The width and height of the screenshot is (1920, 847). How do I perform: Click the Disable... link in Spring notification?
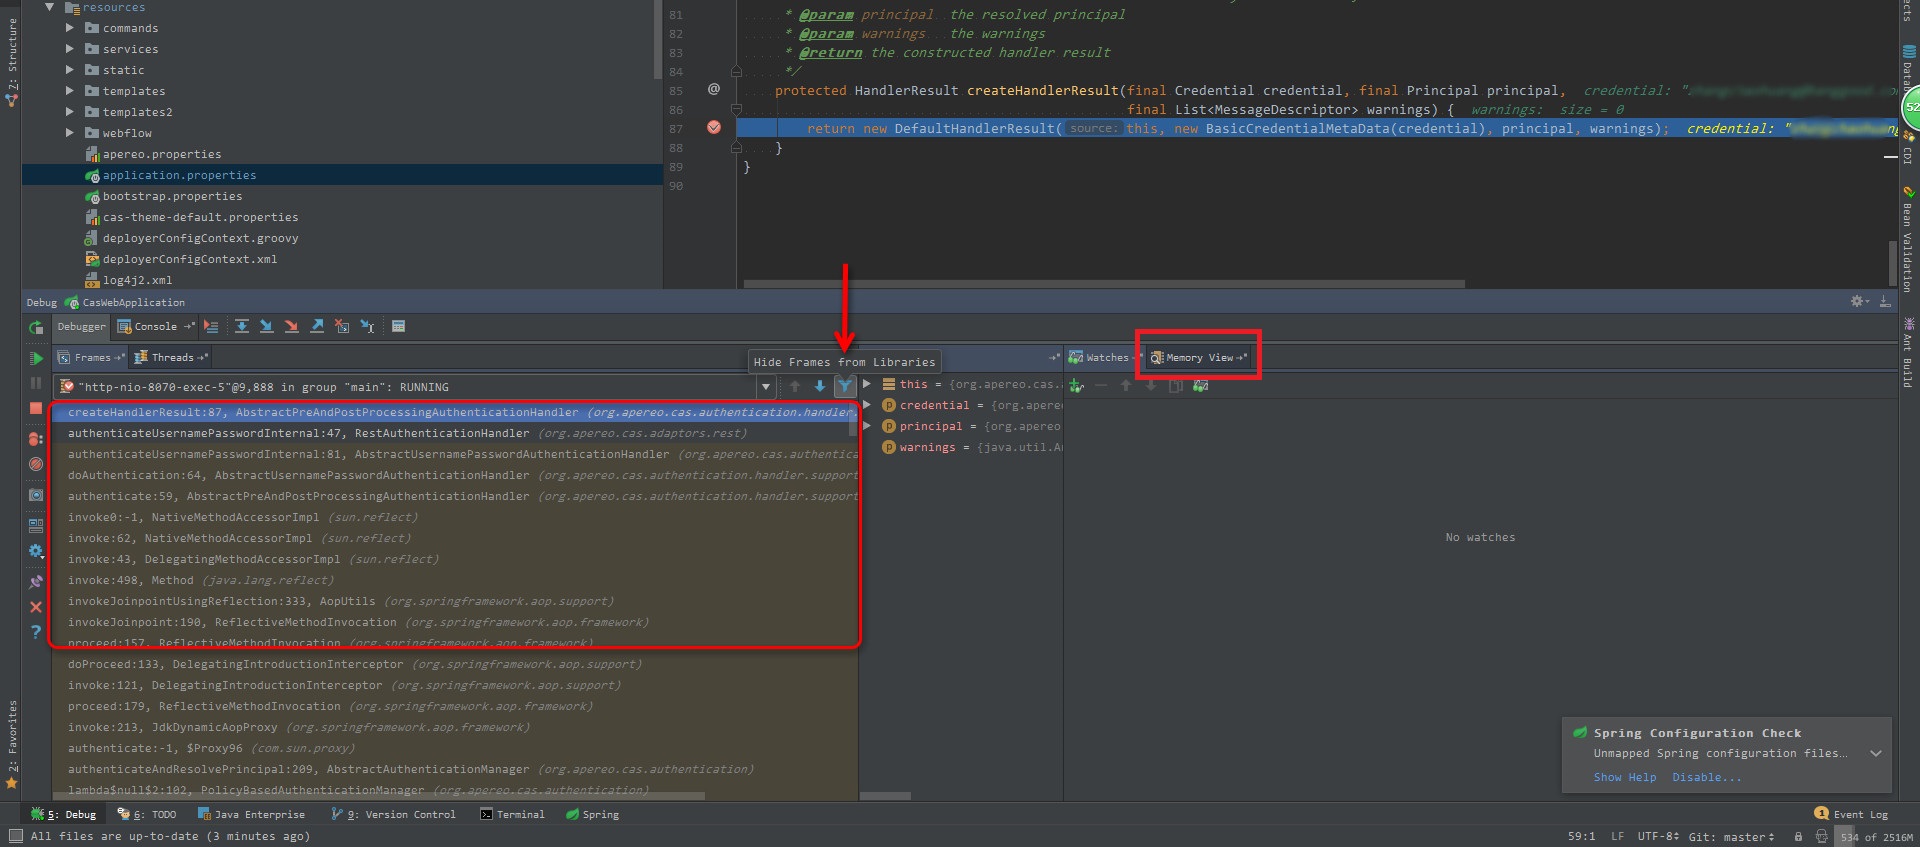[x=1706, y=777]
